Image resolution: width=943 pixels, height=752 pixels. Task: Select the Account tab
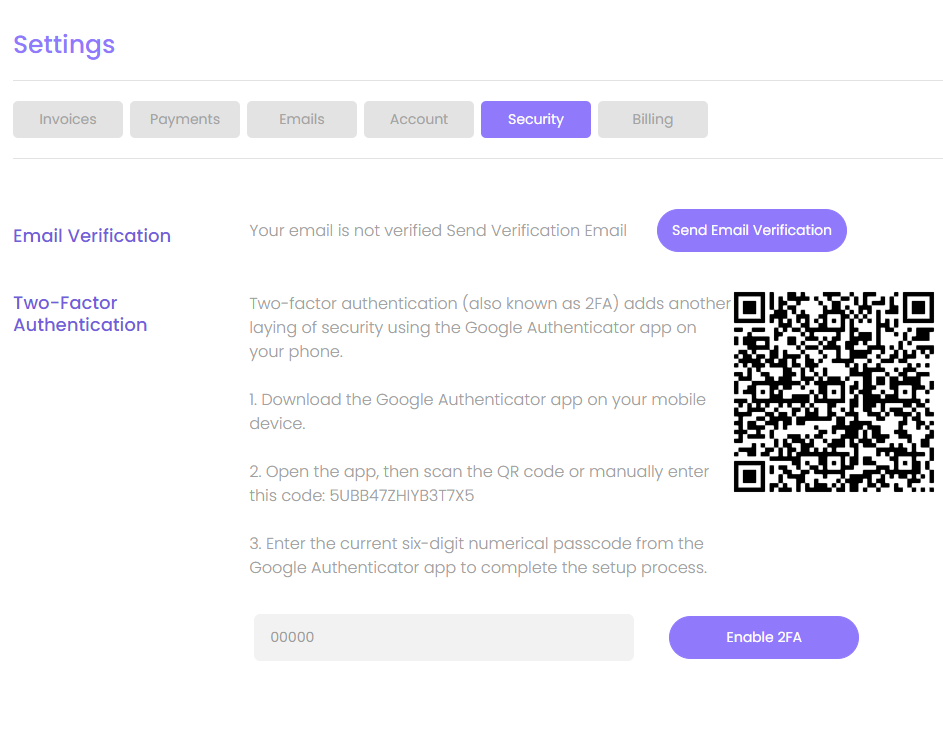419,119
